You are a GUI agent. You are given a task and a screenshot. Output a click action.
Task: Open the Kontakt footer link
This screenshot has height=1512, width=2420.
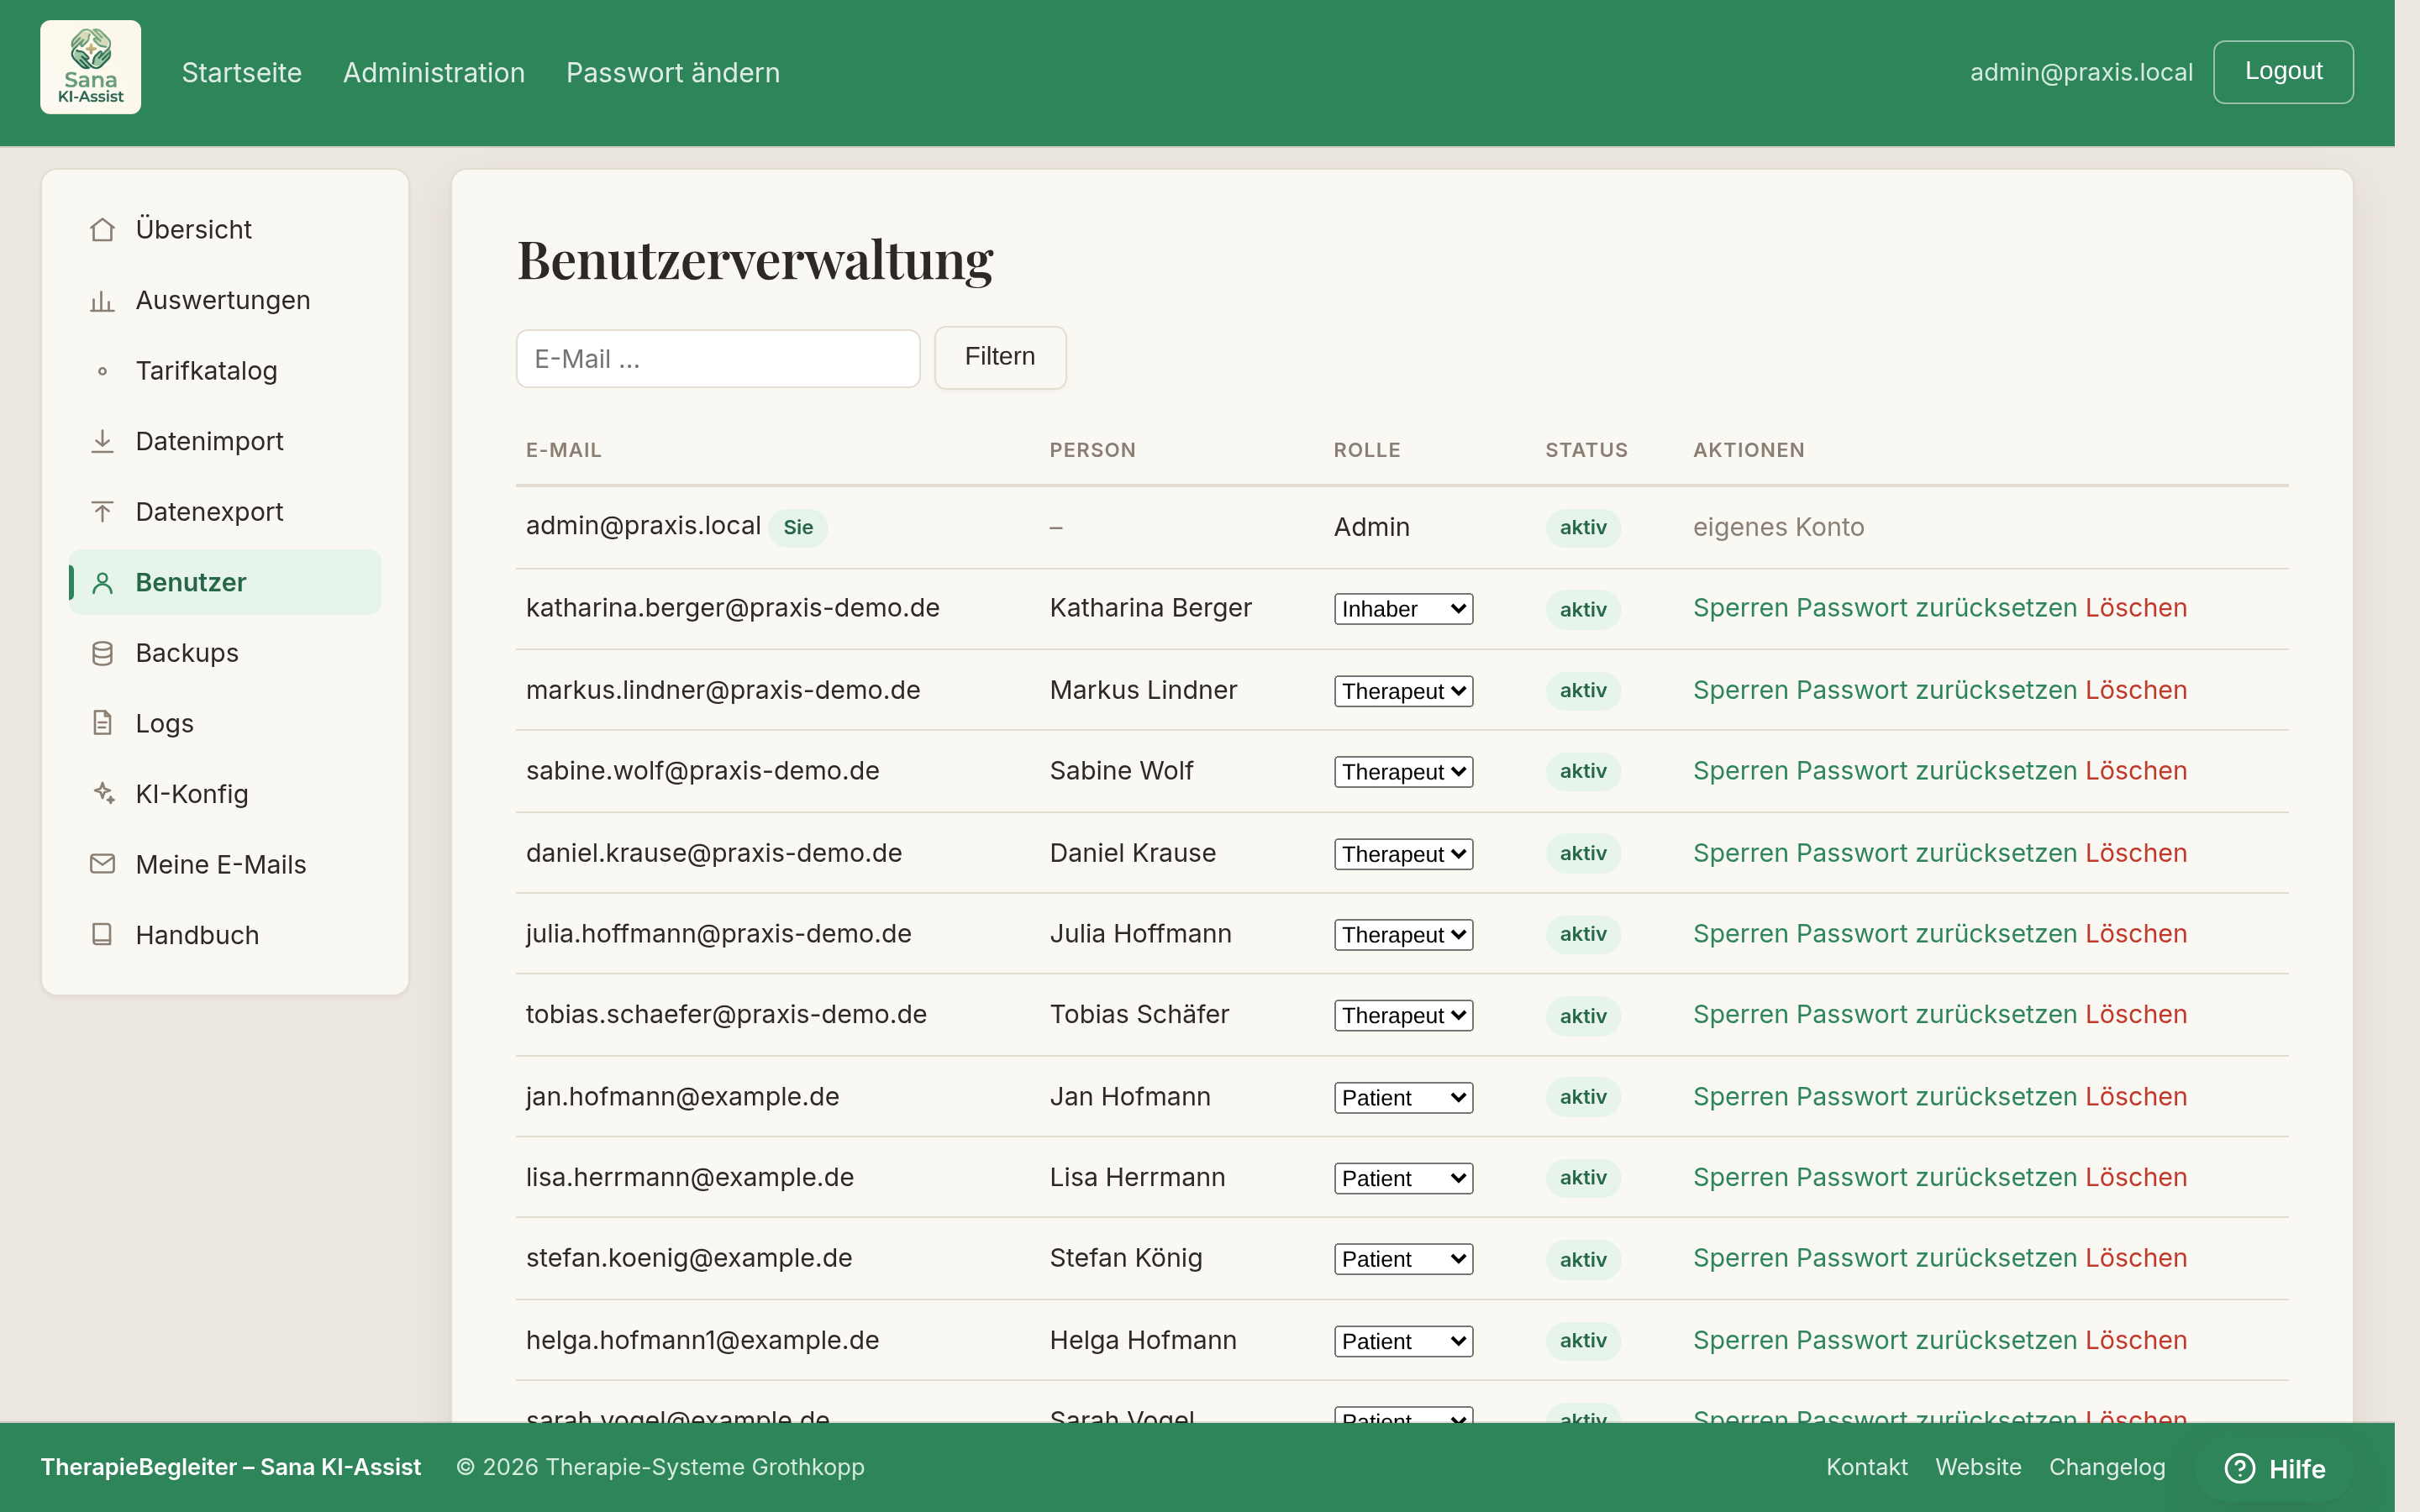(x=1867, y=1467)
